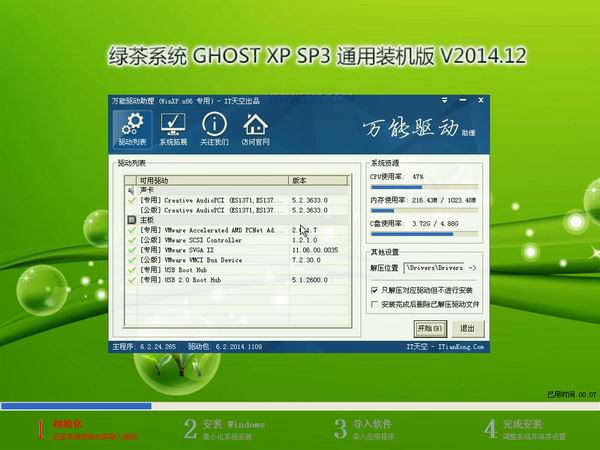This screenshot has width=600, height=450.
Task: Select the USB 2.0 Root Hub text
Action: (180, 280)
